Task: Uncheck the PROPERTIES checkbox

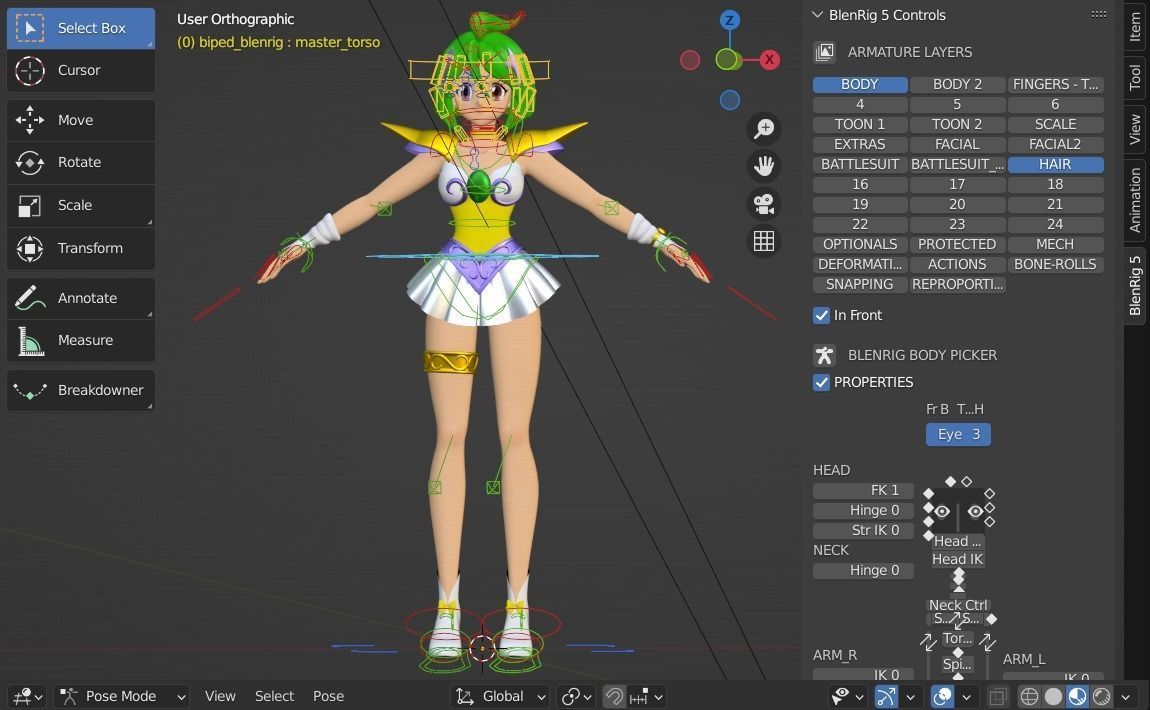Action: click(821, 382)
